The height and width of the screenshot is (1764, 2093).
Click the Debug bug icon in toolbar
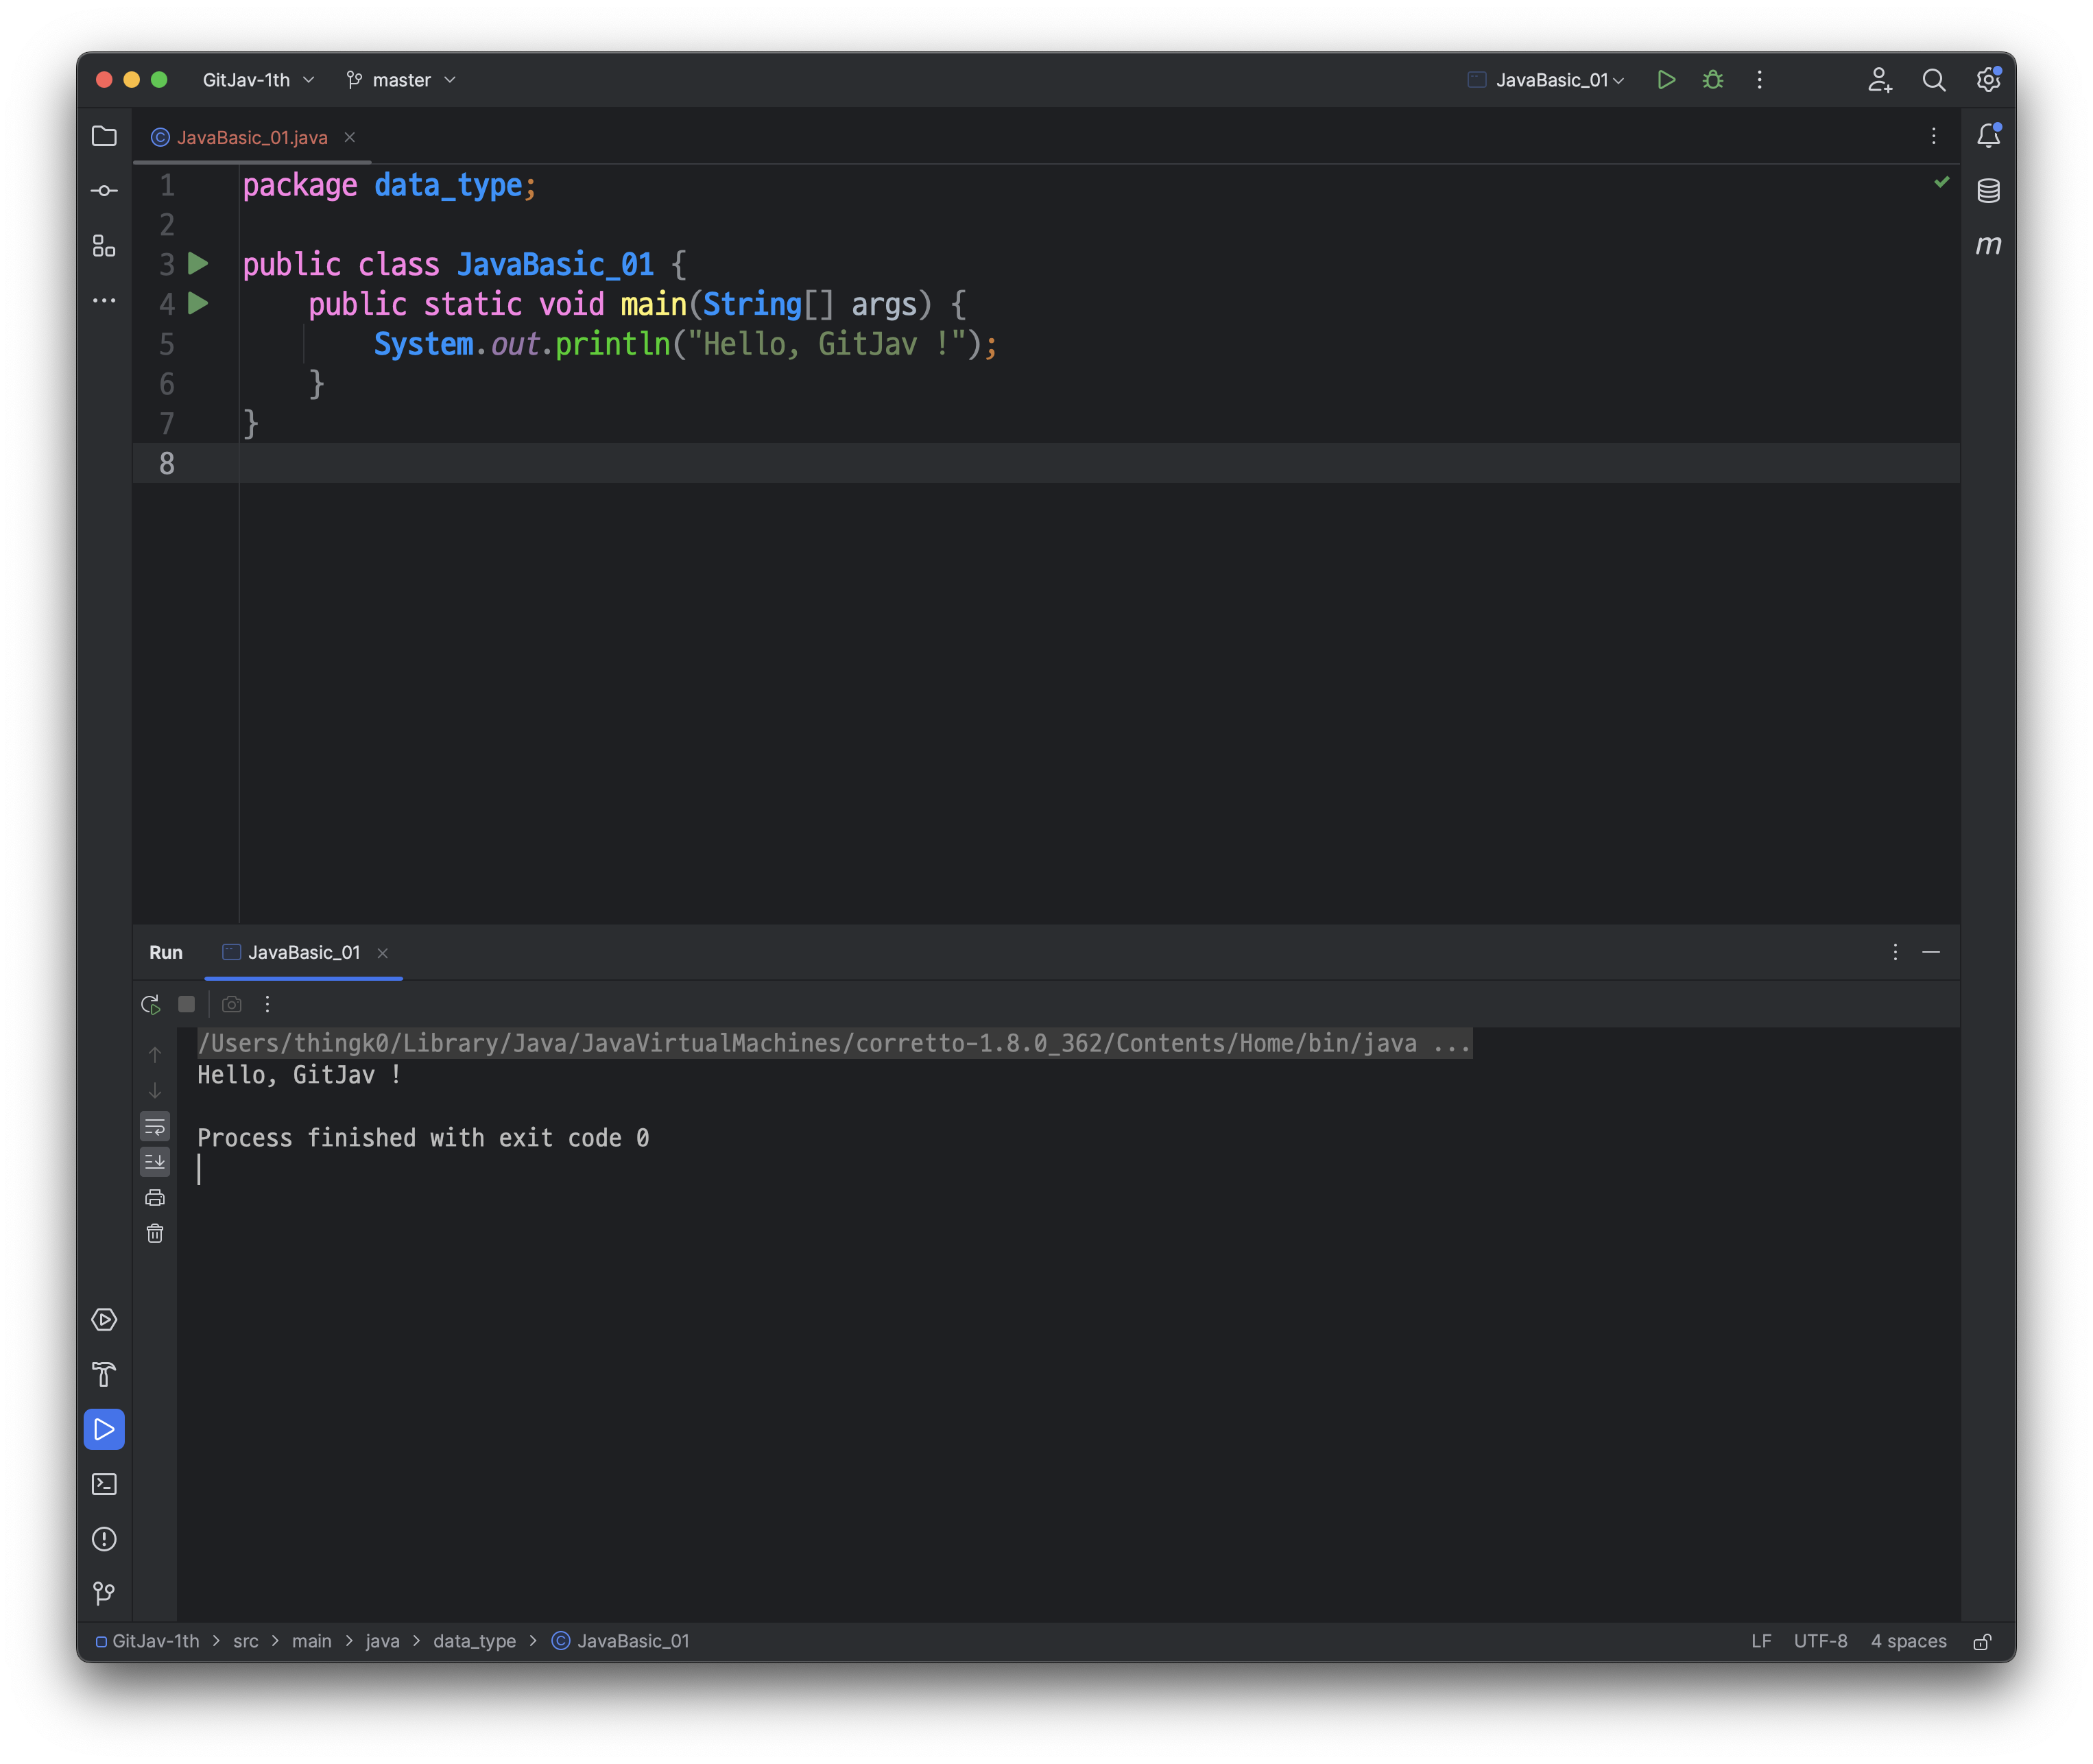coord(1713,80)
